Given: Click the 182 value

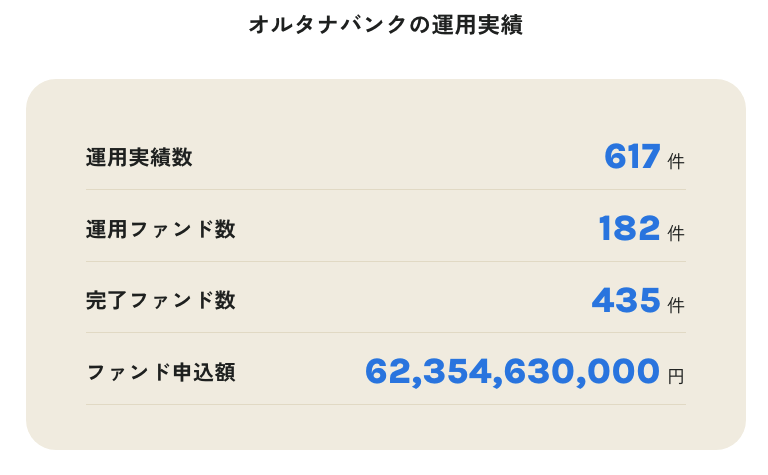Looking at the screenshot, I should 629,229.
